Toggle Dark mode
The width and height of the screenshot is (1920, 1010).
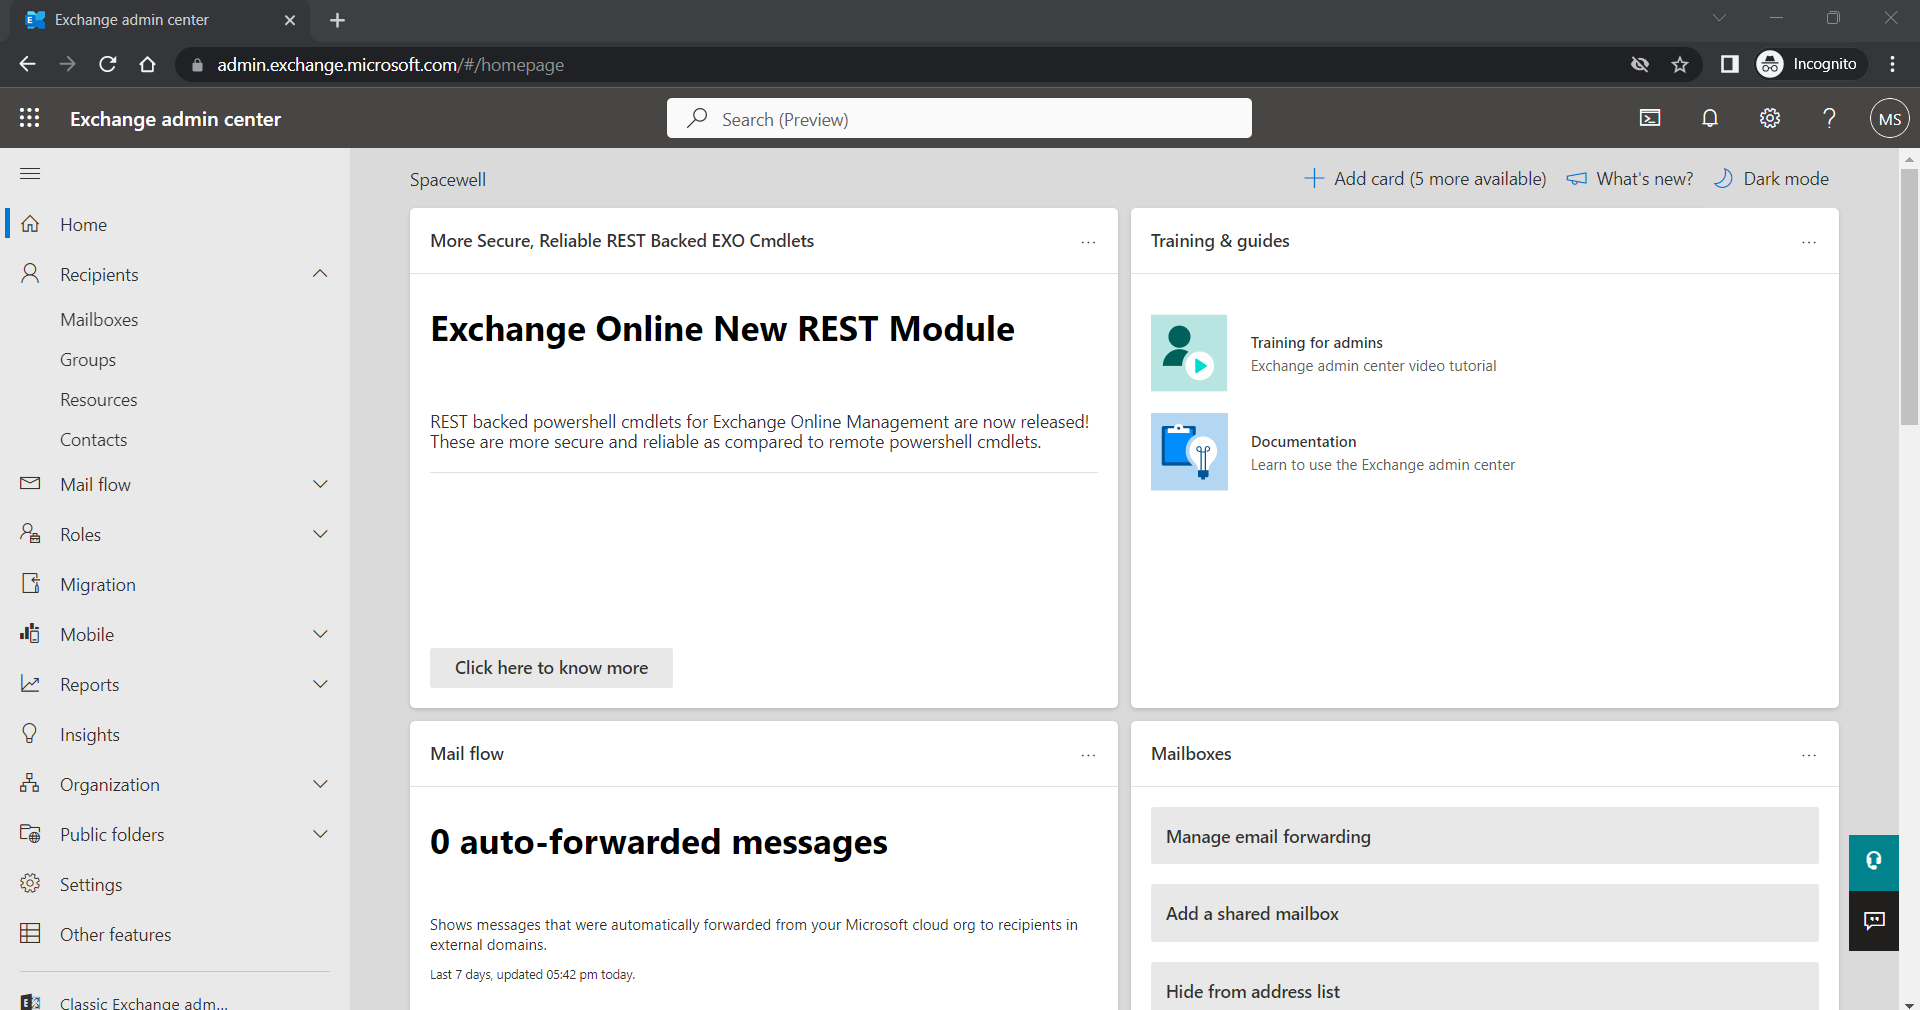tap(1771, 179)
